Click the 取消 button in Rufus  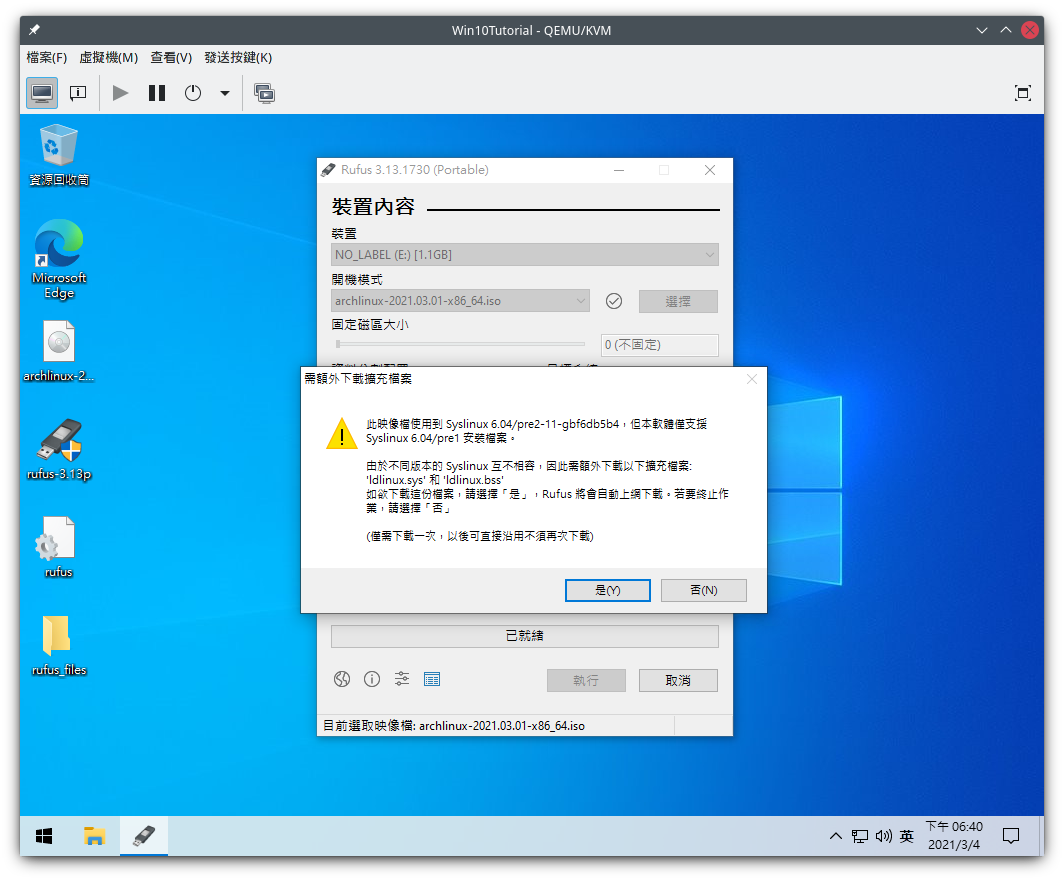678,681
